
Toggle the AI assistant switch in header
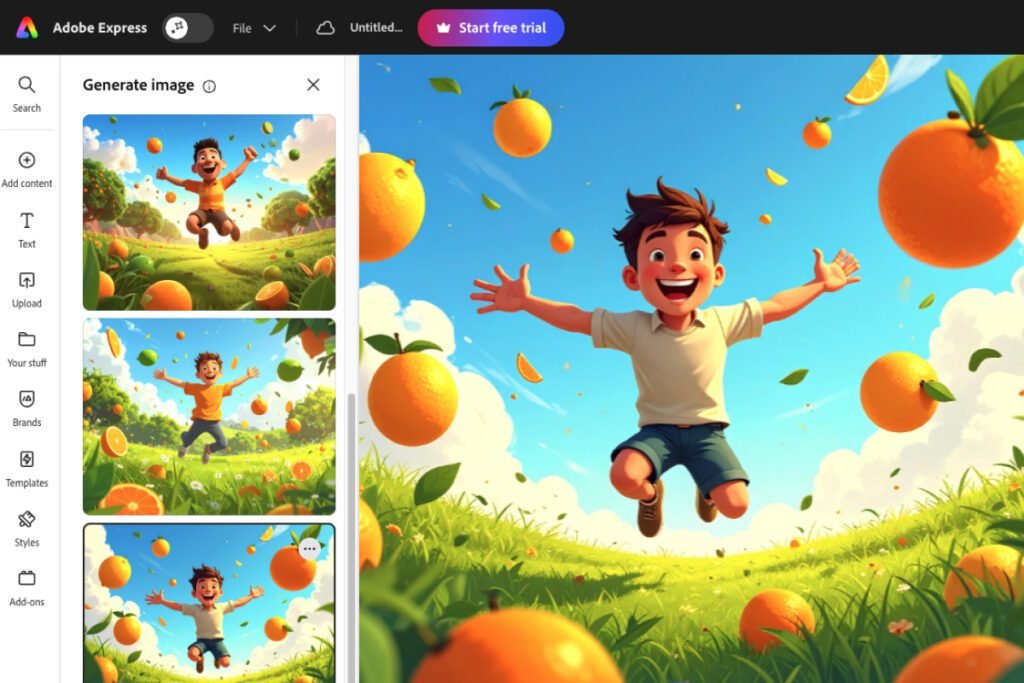[187, 27]
